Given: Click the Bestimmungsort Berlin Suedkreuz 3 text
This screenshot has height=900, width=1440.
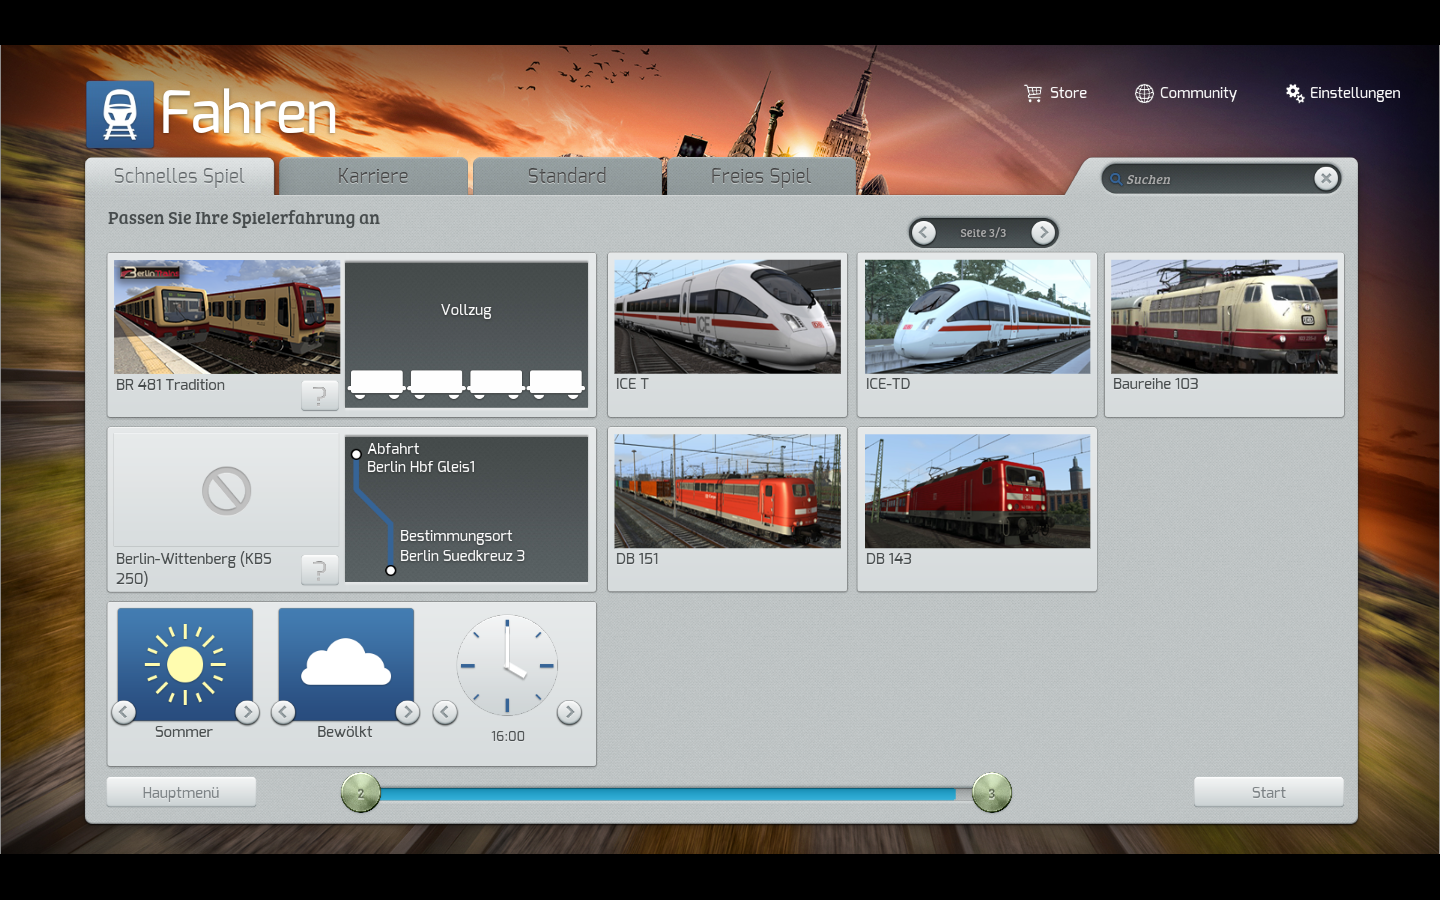Looking at the screenshot, I should click(462, 546).
